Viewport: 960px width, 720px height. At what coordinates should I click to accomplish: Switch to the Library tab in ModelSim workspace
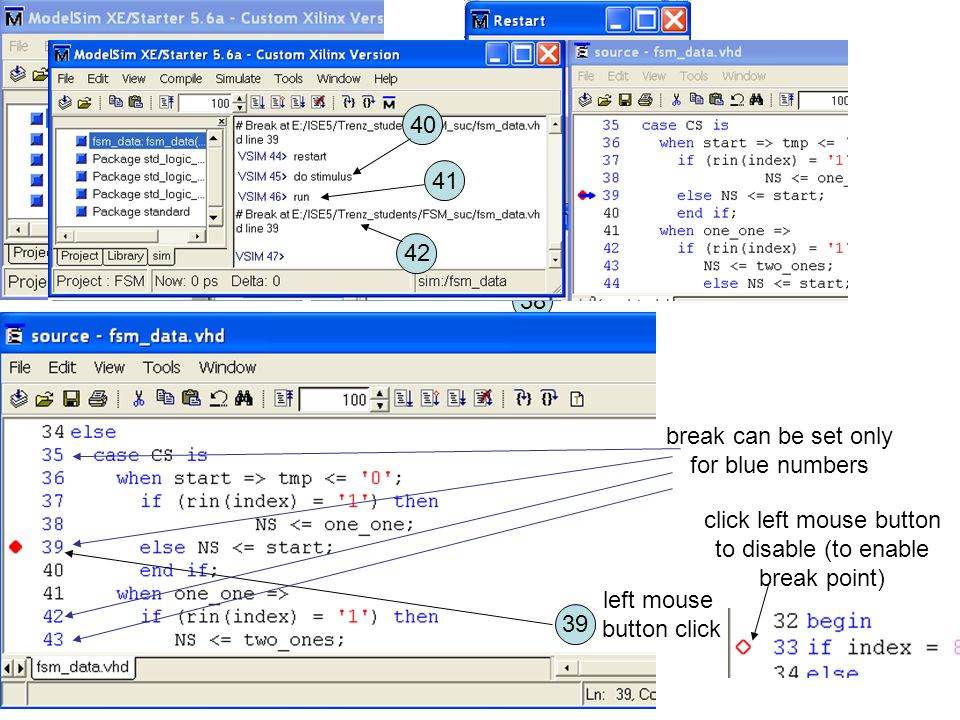tap(125, 256)
